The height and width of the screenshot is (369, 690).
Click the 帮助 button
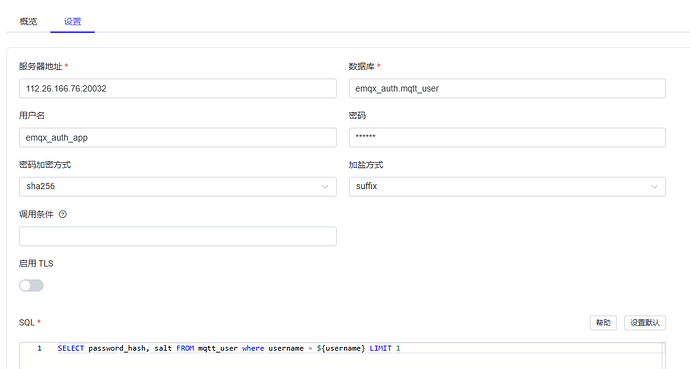point(603,323)
